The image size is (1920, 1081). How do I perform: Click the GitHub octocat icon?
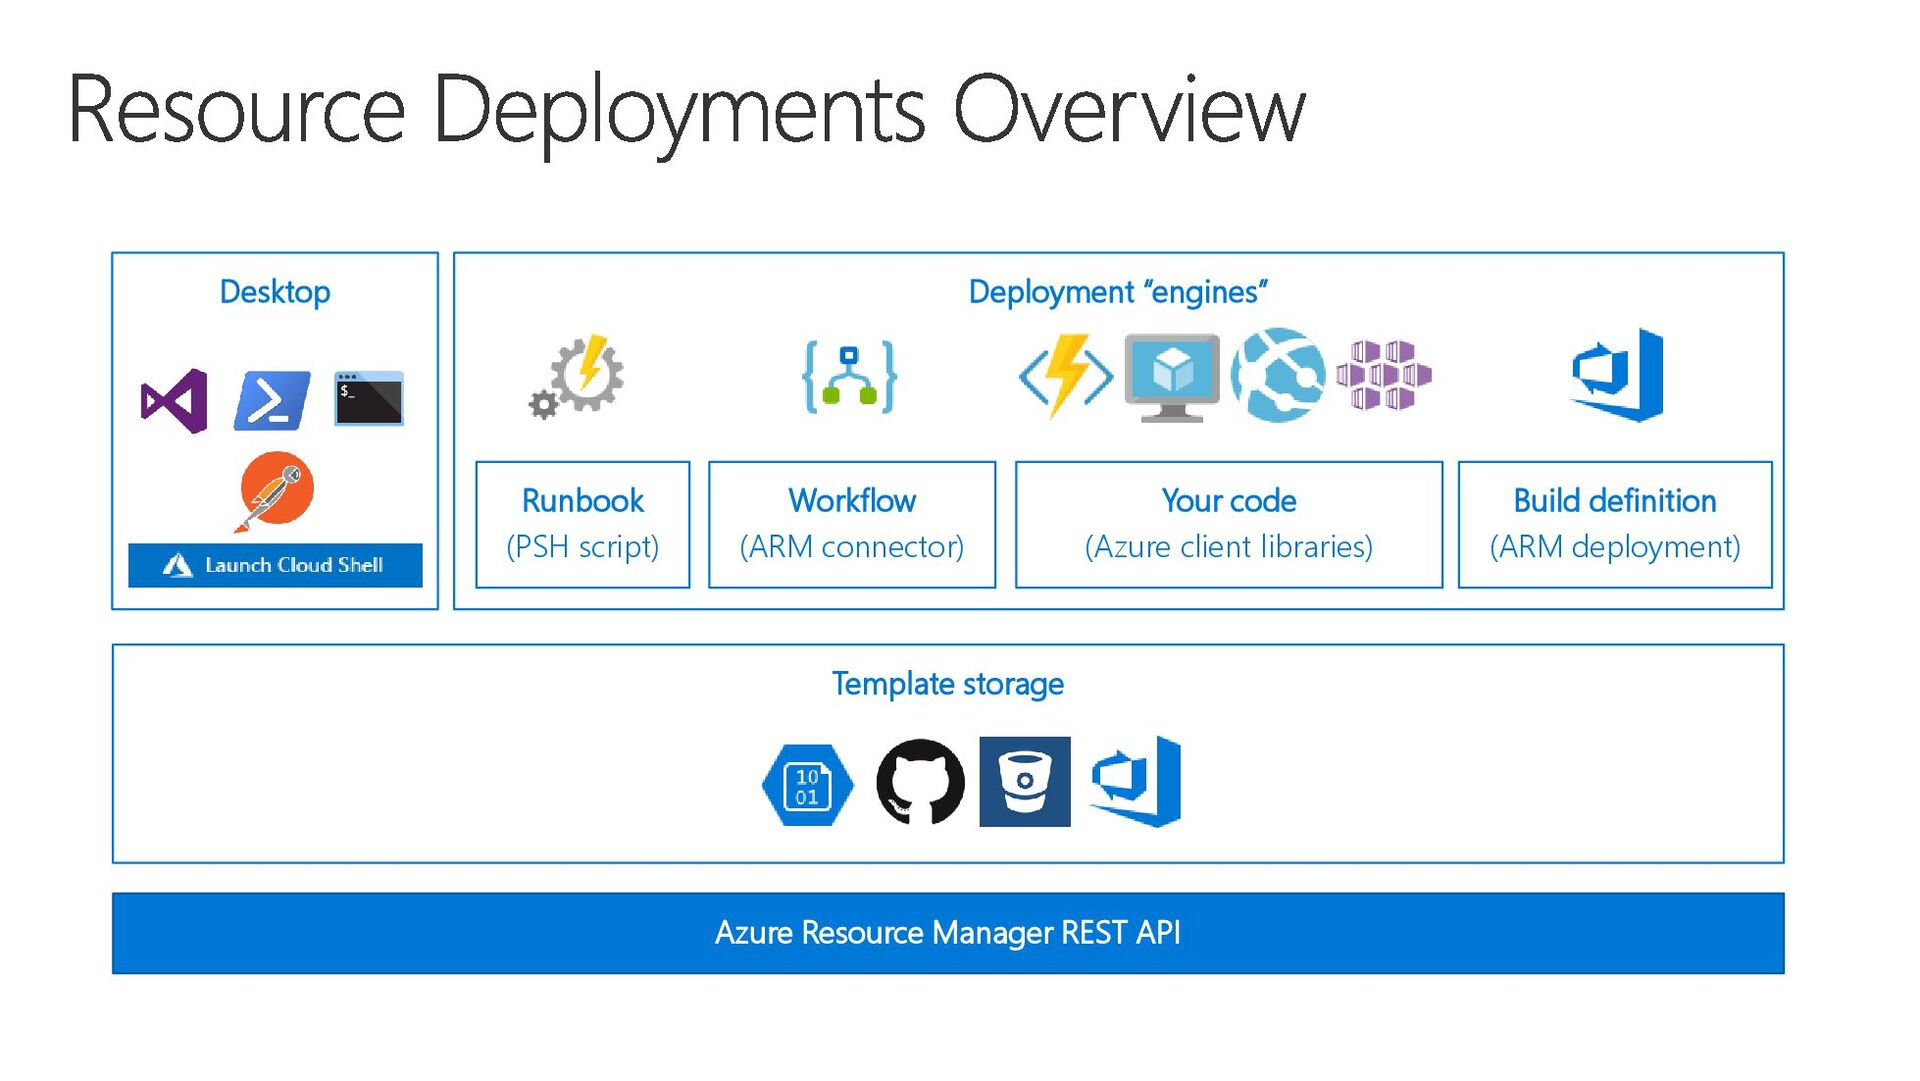click(920, 782)
